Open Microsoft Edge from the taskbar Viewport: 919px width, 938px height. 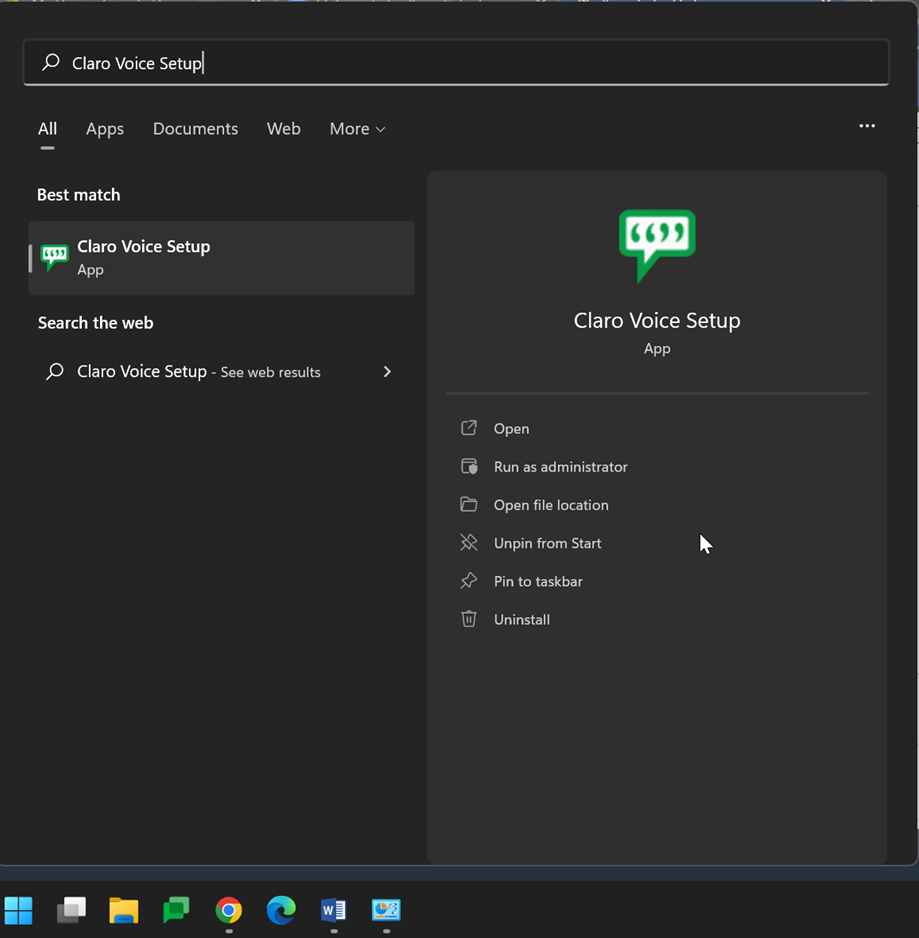[281, 910]
